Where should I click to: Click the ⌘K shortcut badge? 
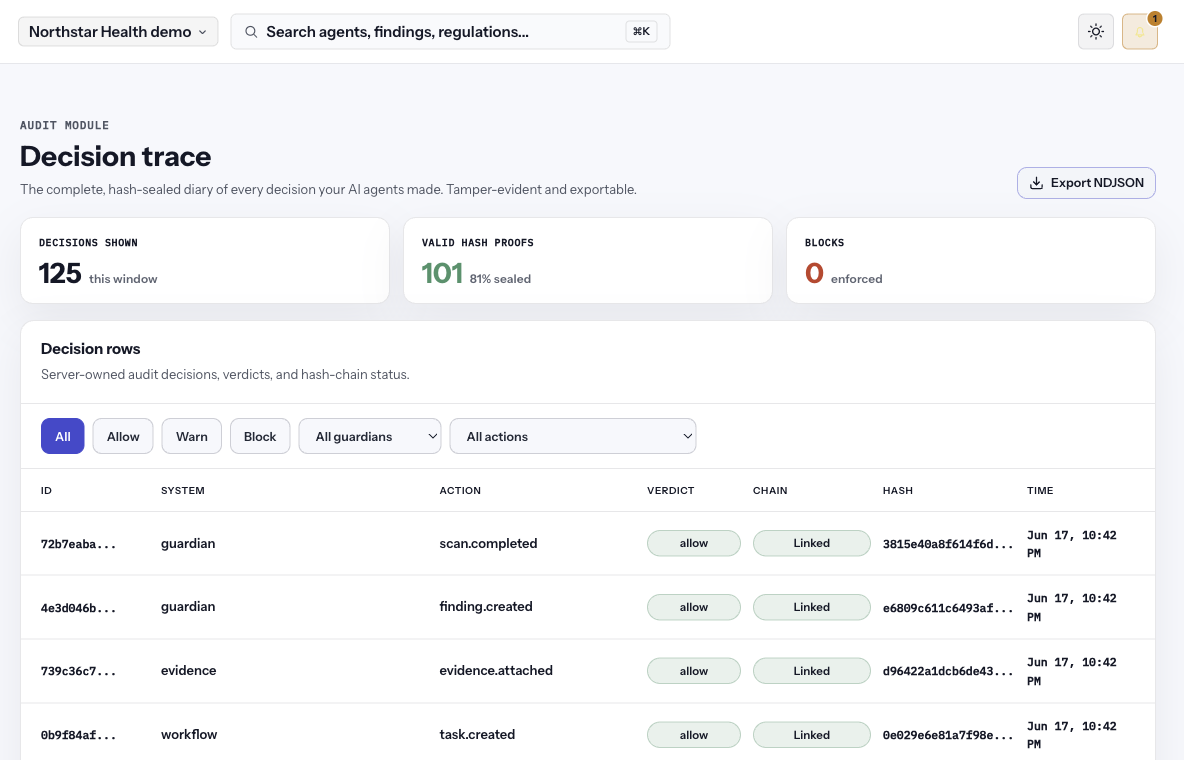[641, 31]
